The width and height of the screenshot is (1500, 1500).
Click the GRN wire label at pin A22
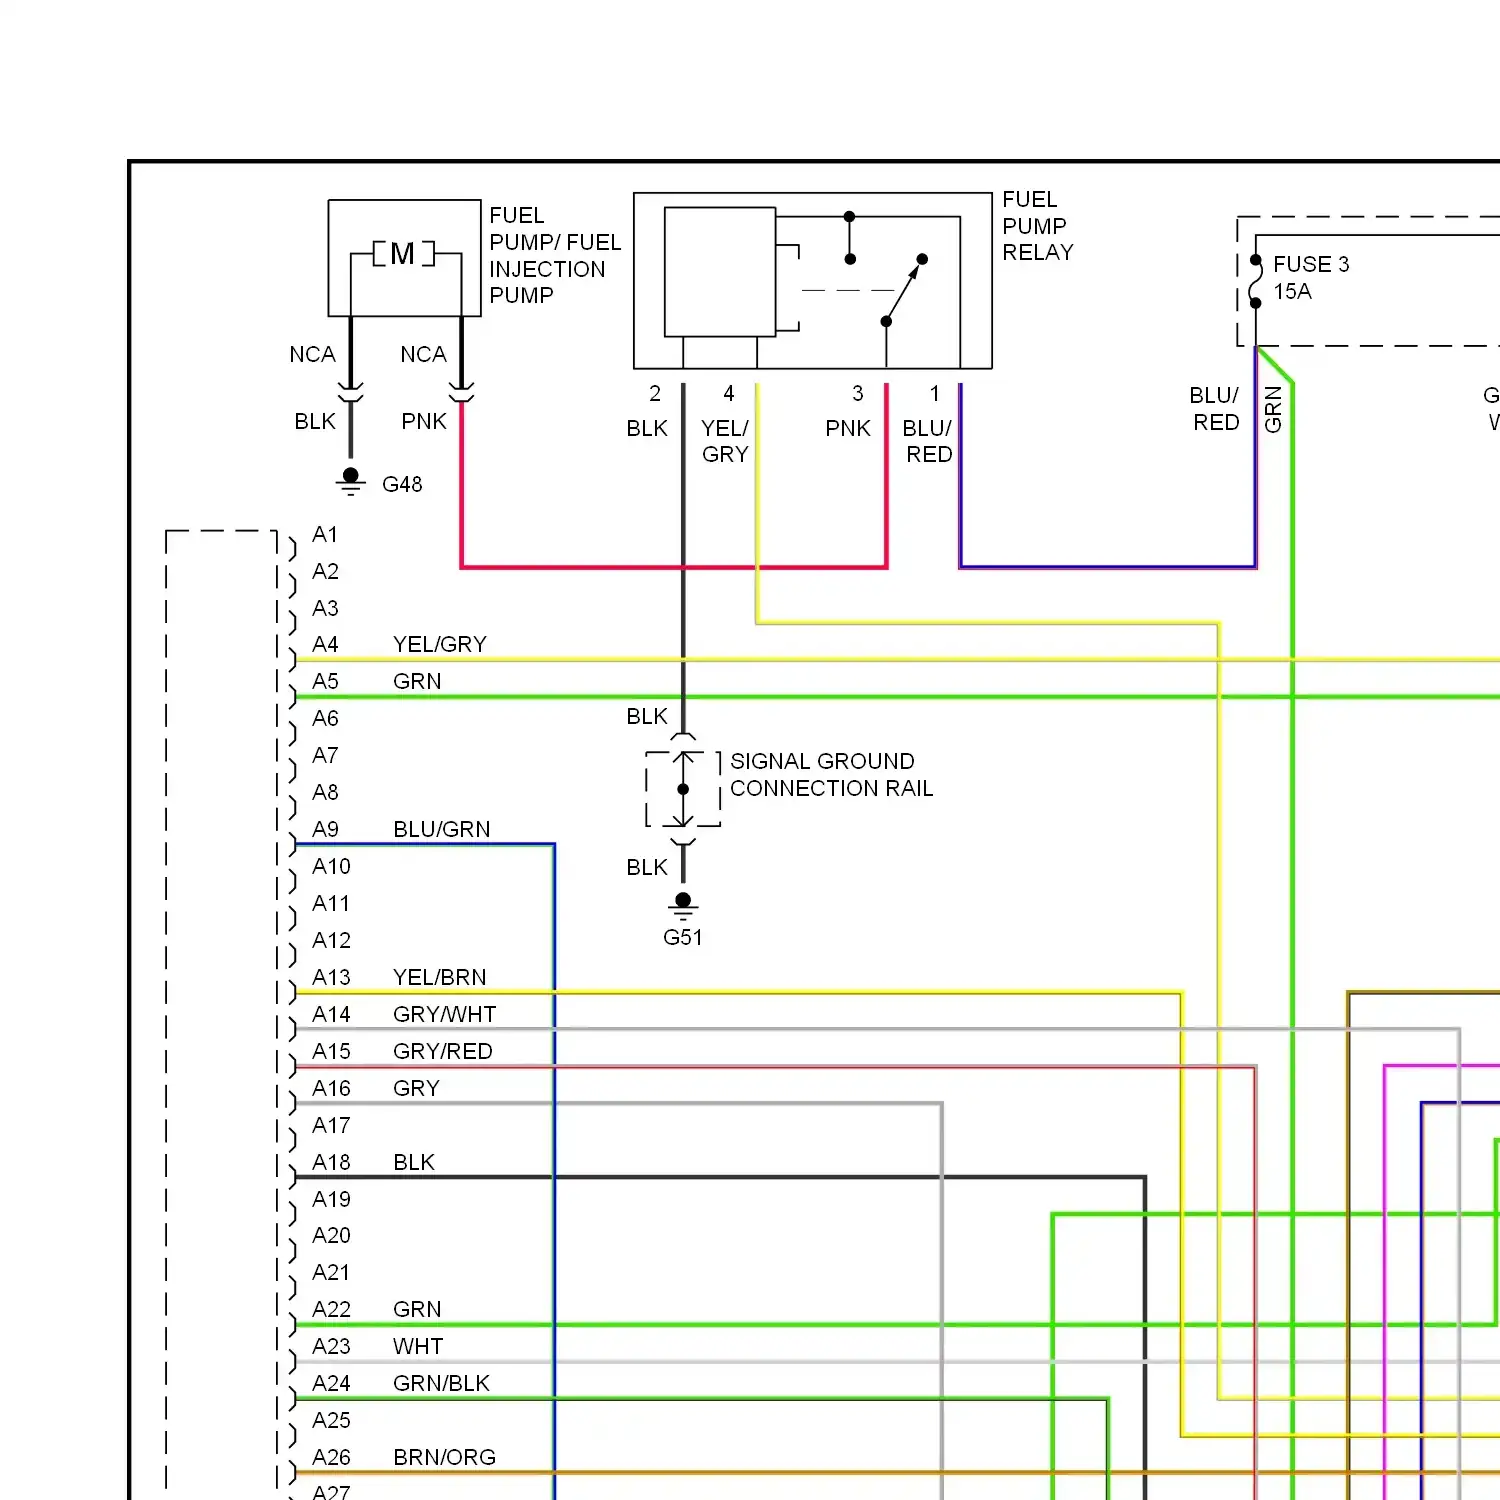coord(417,1309)
